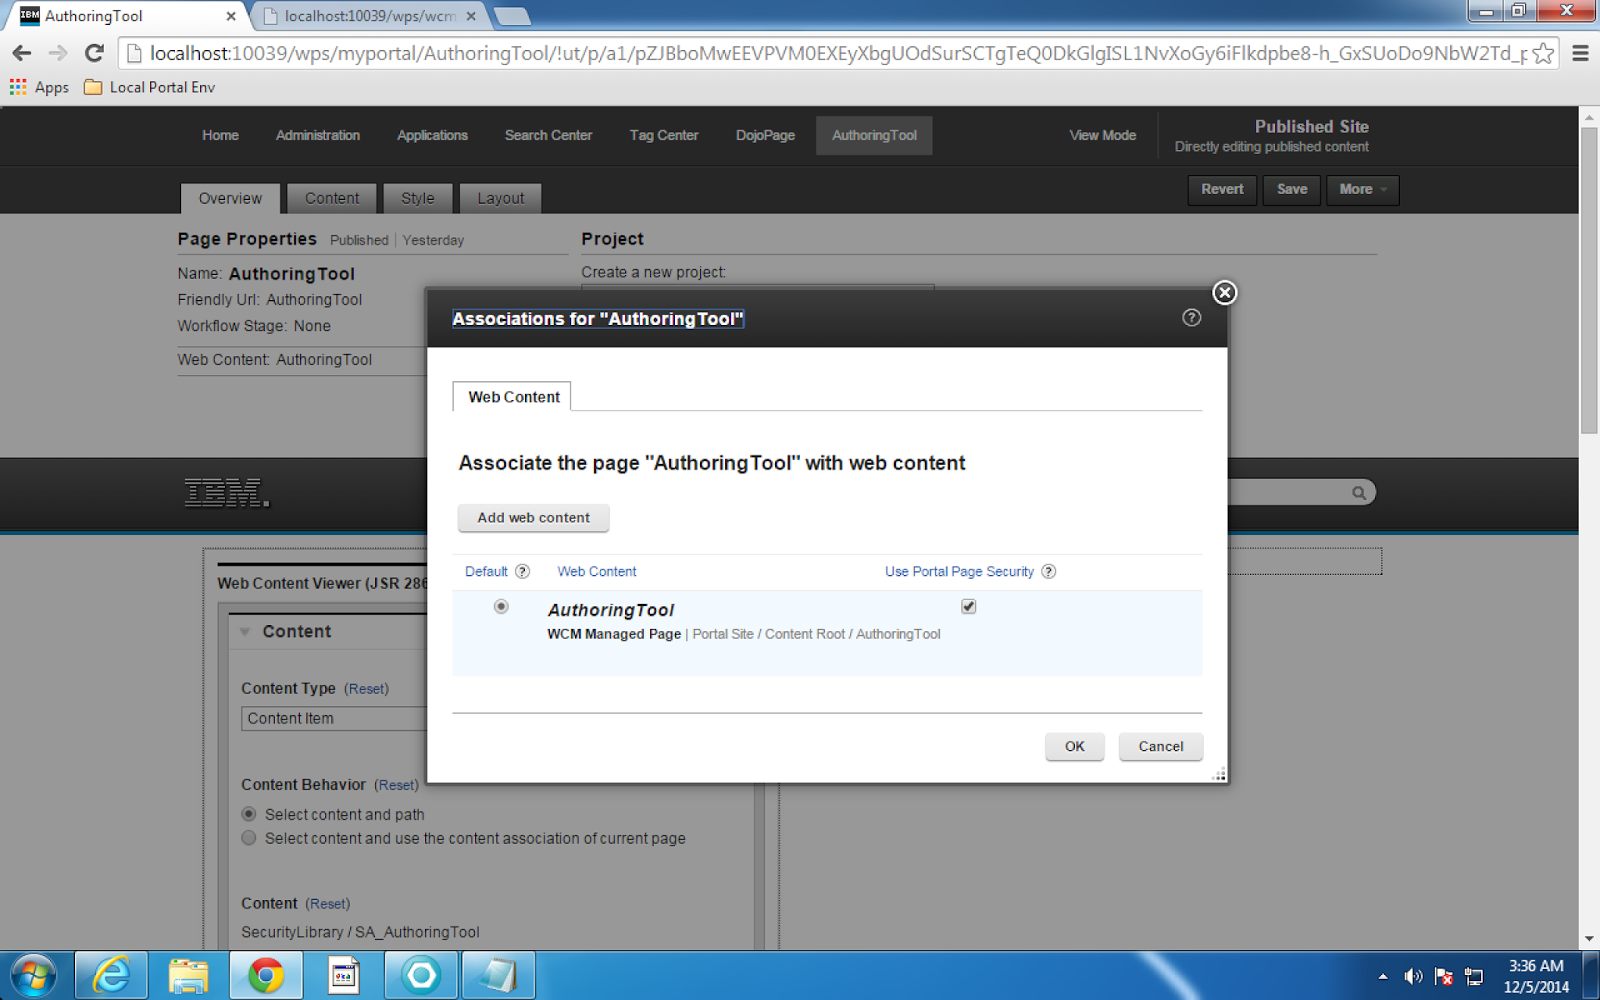Open Windows Start menu

coord(33,975)
